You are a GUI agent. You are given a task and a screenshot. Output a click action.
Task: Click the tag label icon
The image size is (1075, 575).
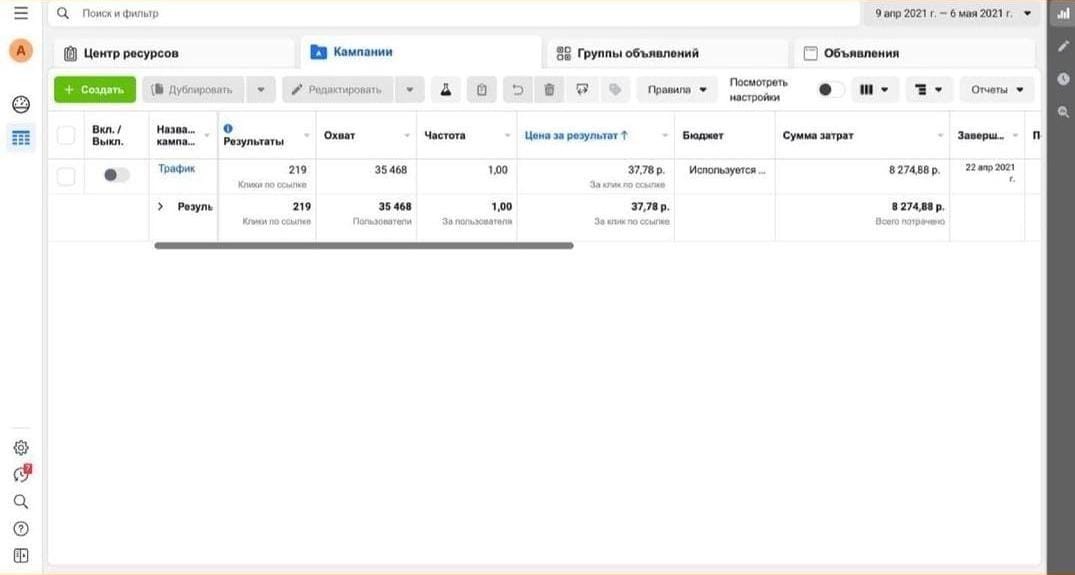pos(615,90)
